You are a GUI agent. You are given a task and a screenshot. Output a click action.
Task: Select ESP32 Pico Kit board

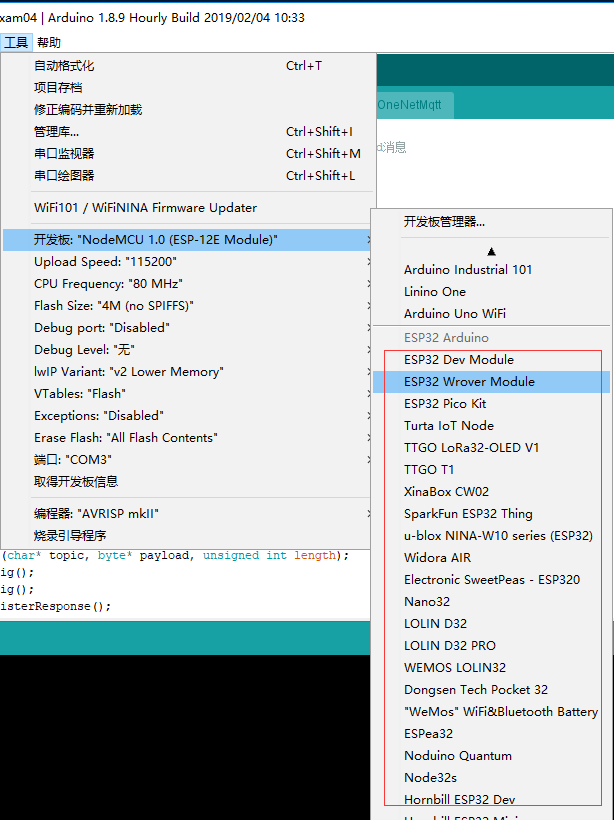(491, 404)
